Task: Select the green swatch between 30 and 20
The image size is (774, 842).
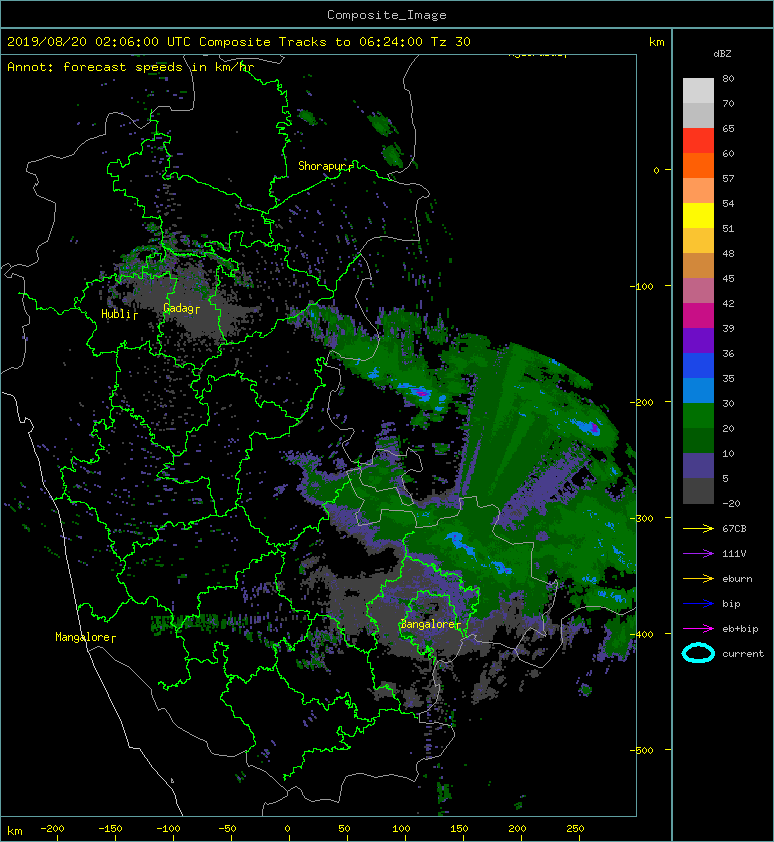Action: pos(698,415)
